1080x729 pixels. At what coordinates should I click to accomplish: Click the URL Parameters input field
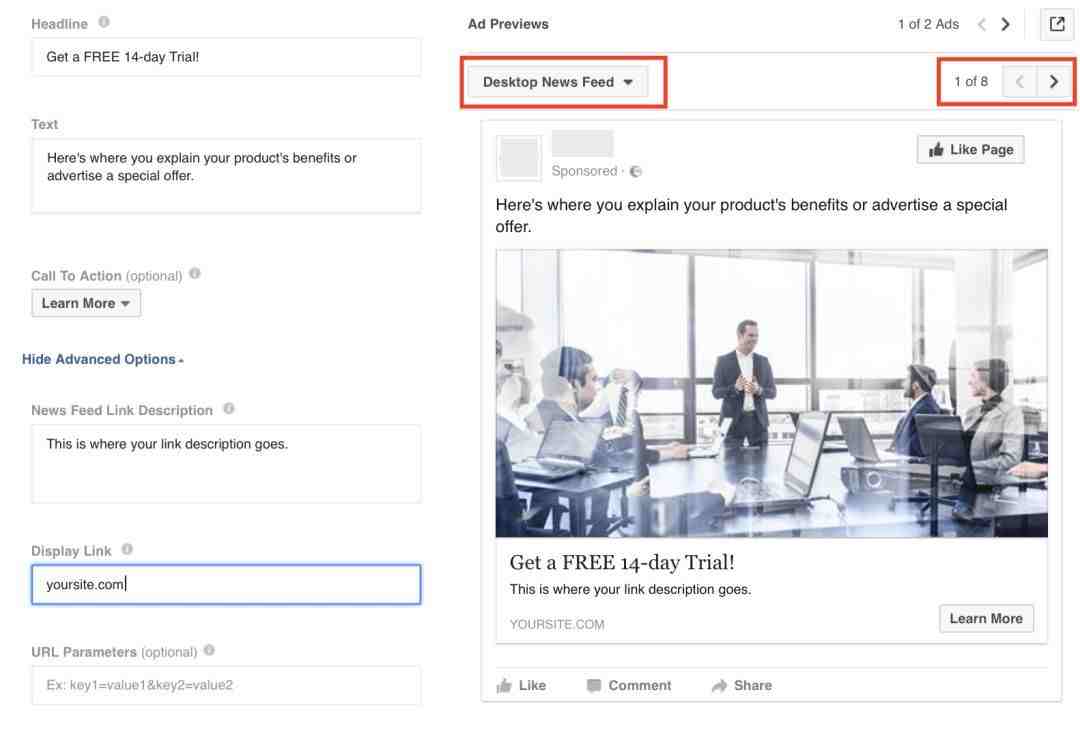click(x=226, y=685)
